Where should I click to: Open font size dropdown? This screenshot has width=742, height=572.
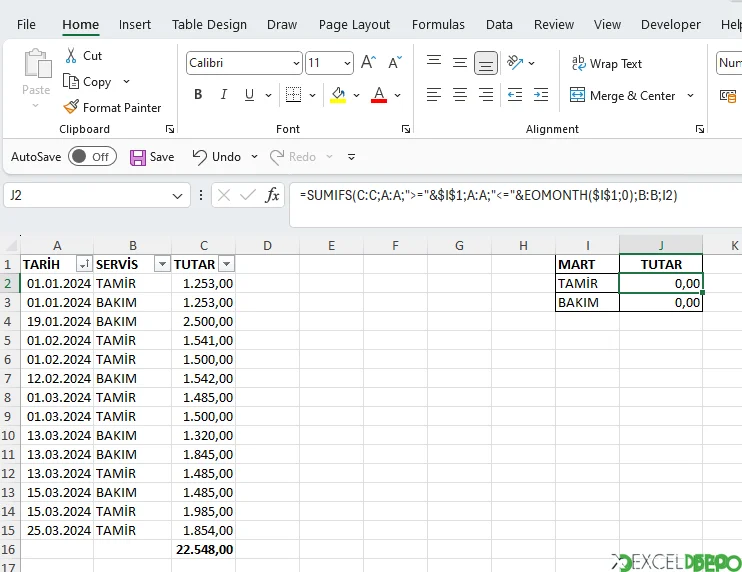tap(347, 63)
